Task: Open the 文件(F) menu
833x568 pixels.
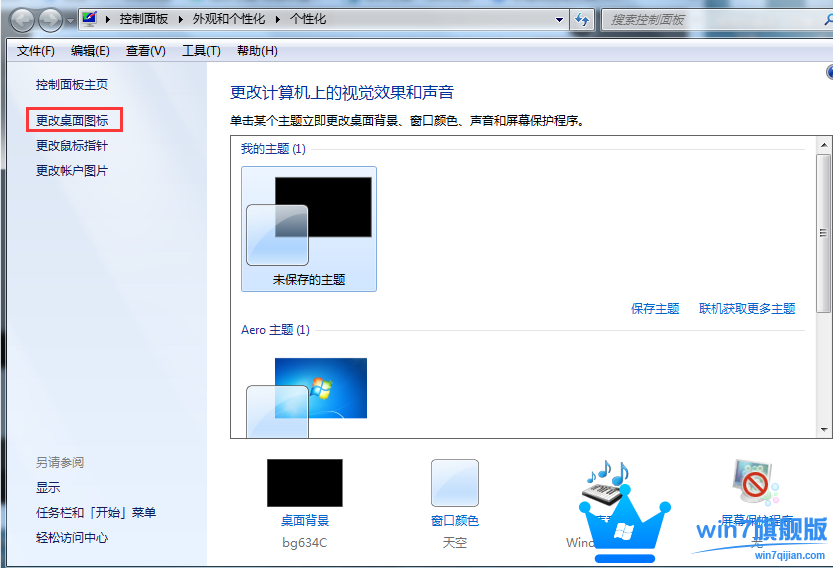Action: coord(36,51)
